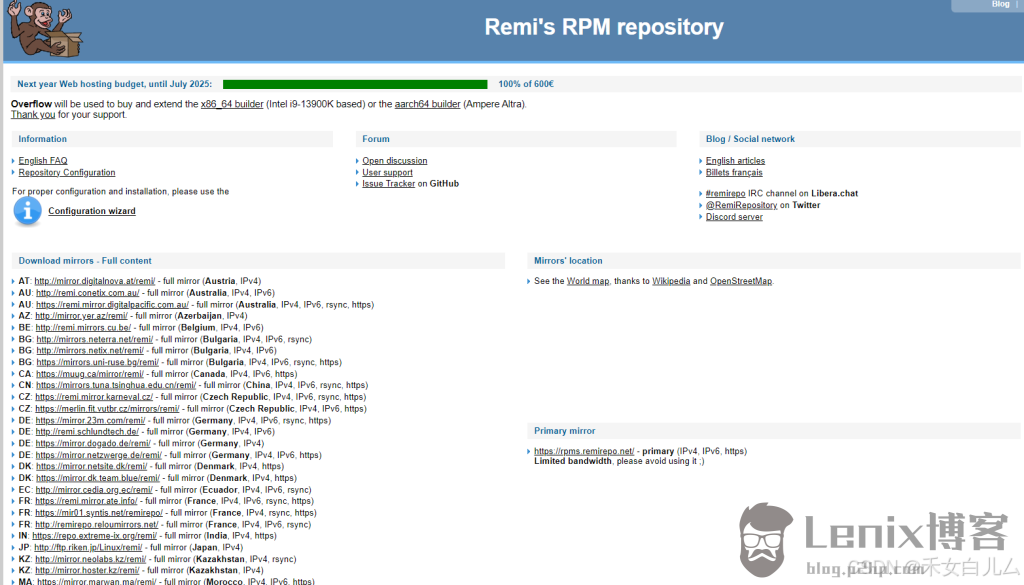
Task: Open the Blog tab at top right
Action: [1000, 5]
